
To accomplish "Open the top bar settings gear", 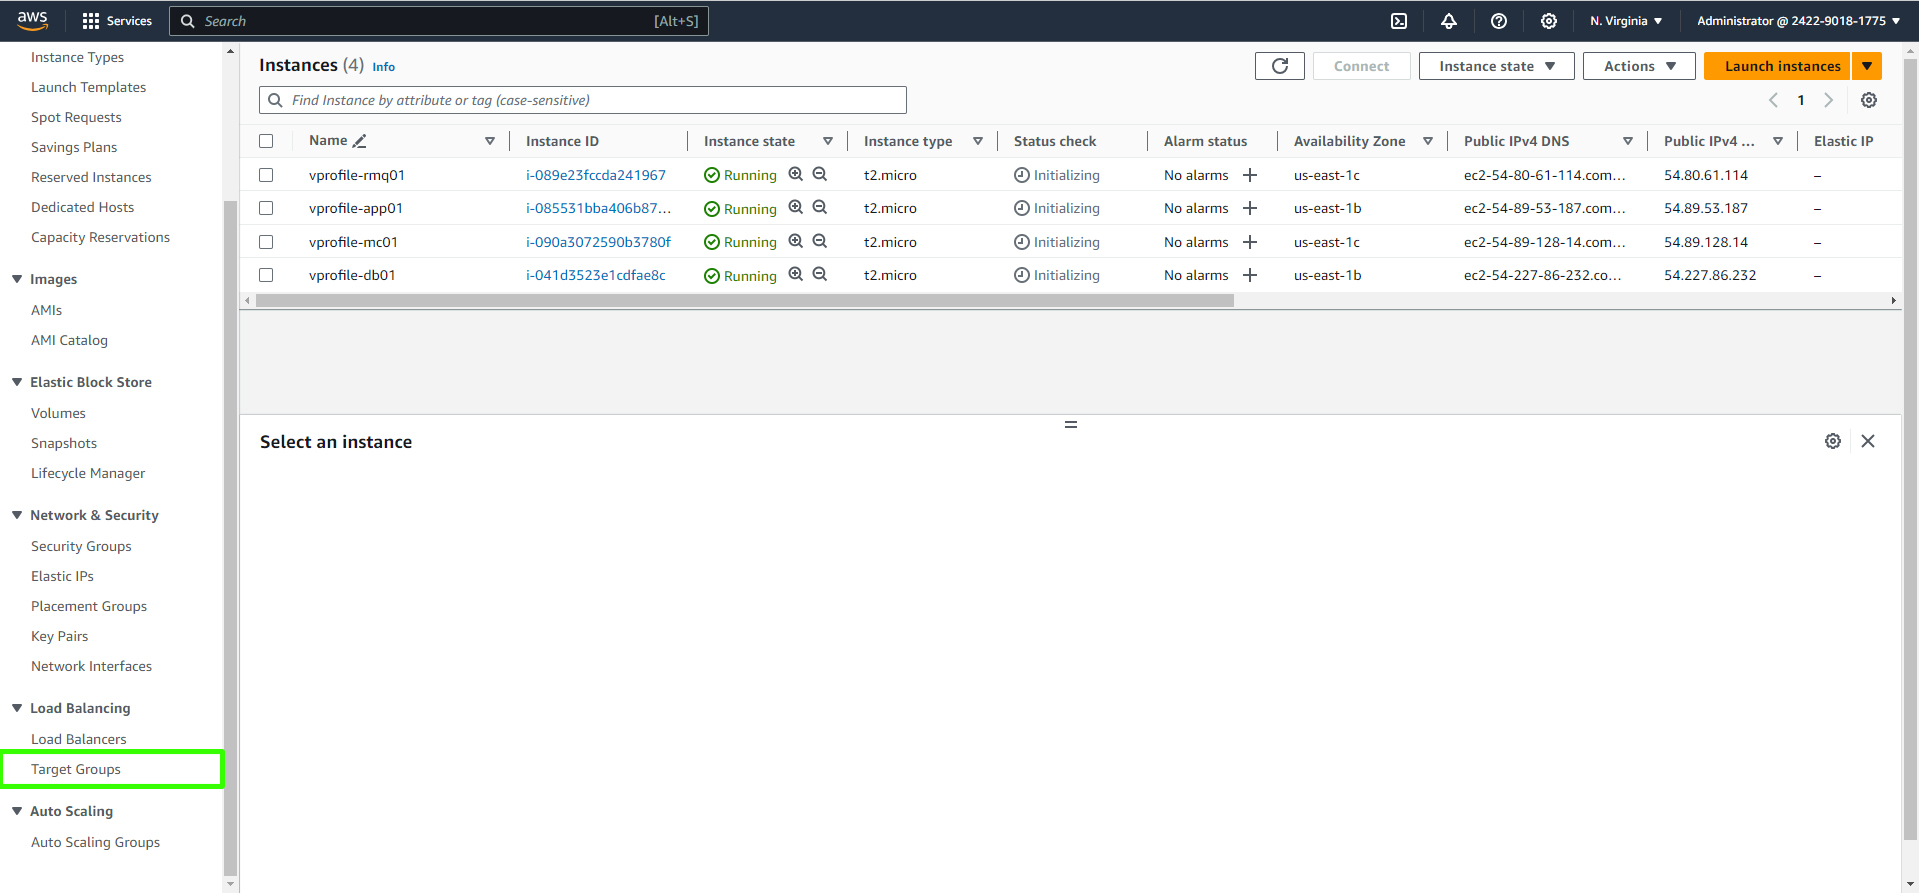I will [x=1548, y=21].
